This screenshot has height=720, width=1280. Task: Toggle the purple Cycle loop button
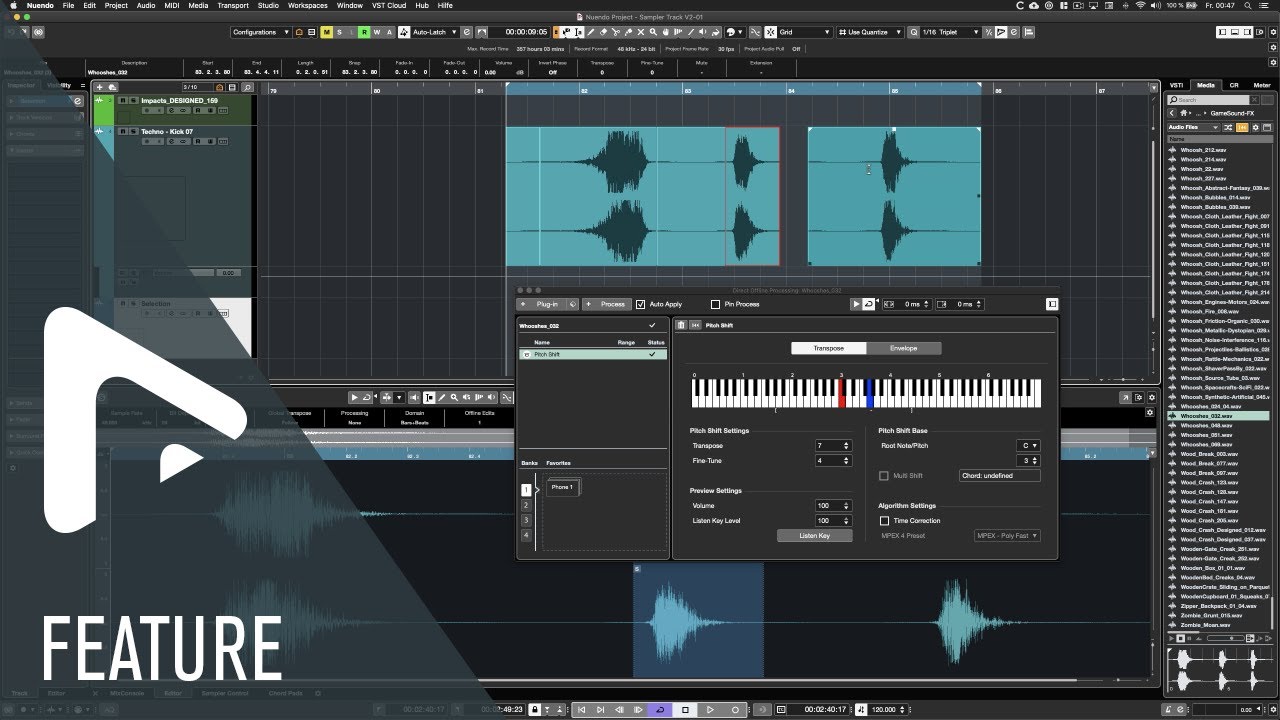click(659, 710)
